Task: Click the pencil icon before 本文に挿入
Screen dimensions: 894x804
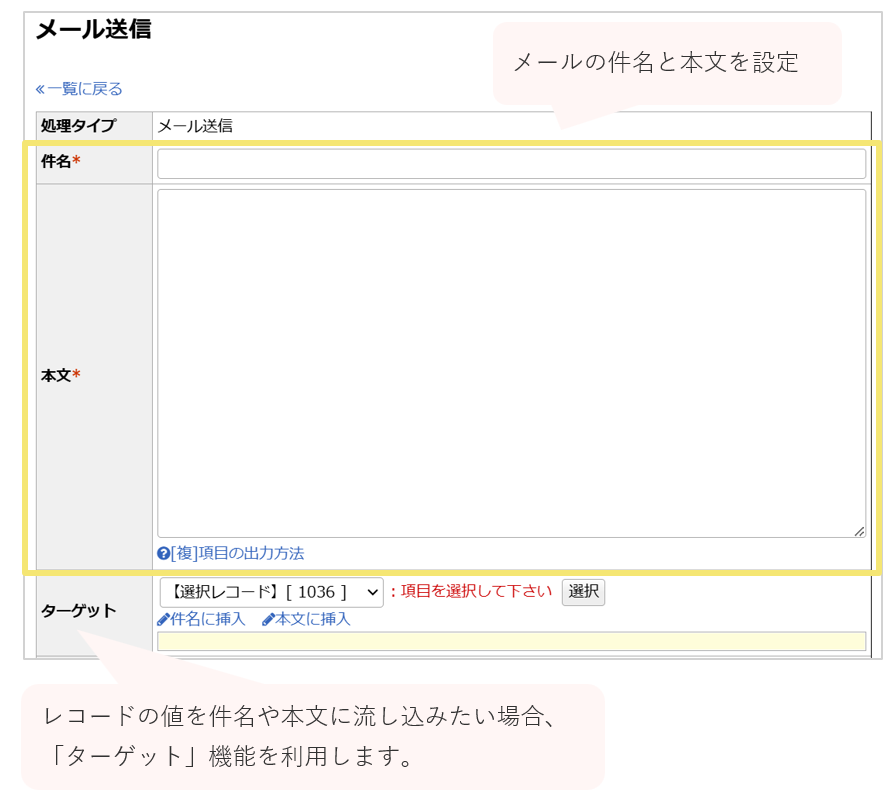Action: [268, 620]
